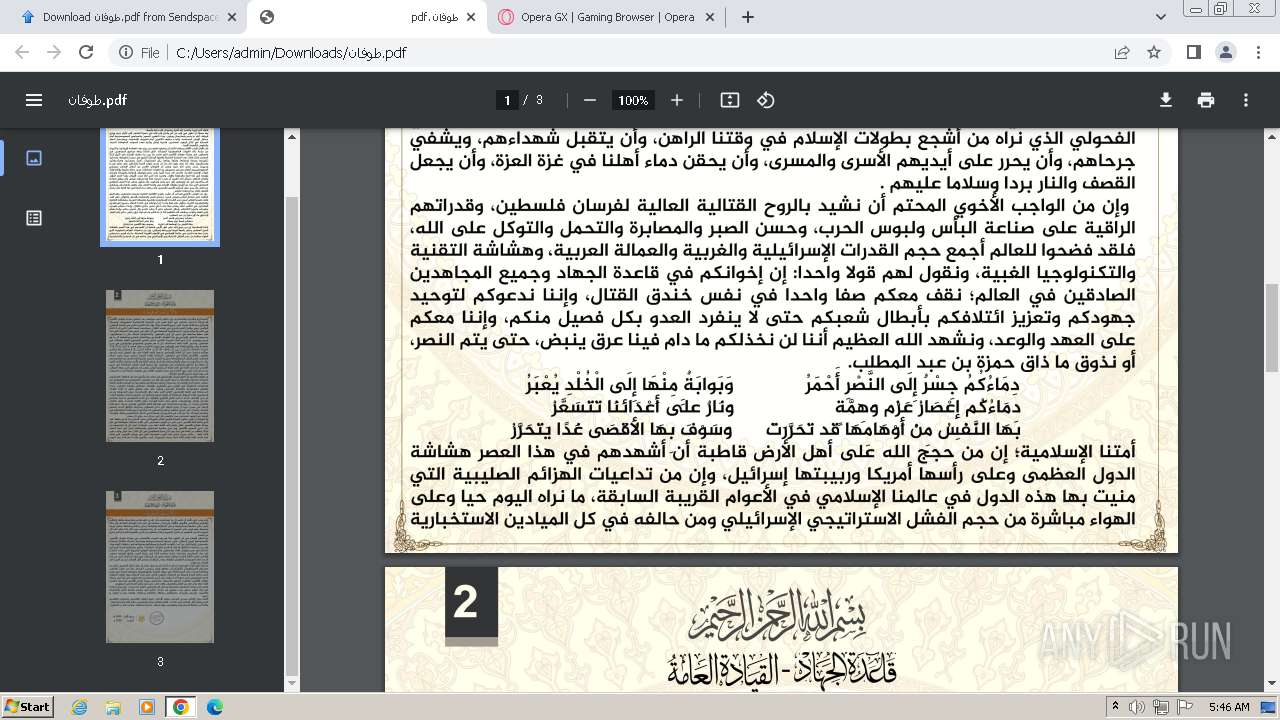This screenshot has height=720, width=1280.
Task: Click the Fit to page icon
Action: [x=730, y=100]
